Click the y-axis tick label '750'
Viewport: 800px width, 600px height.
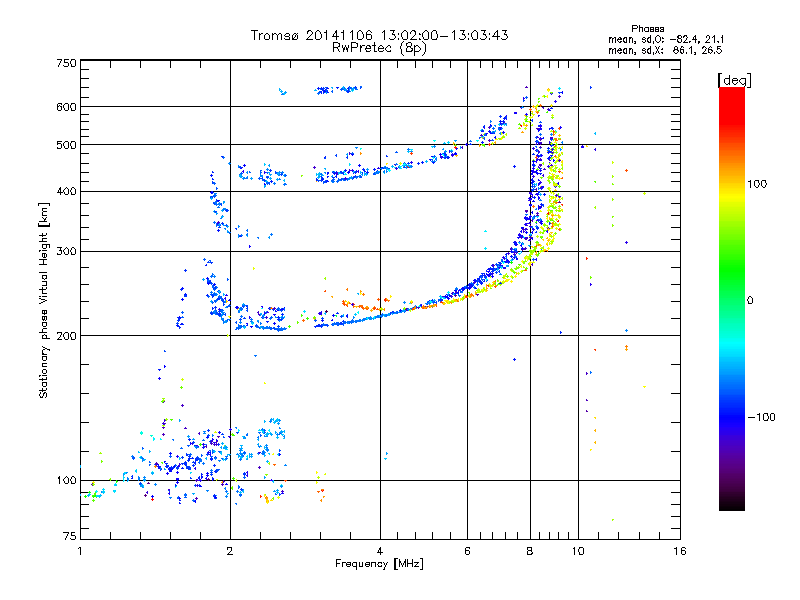coord(66,63)
